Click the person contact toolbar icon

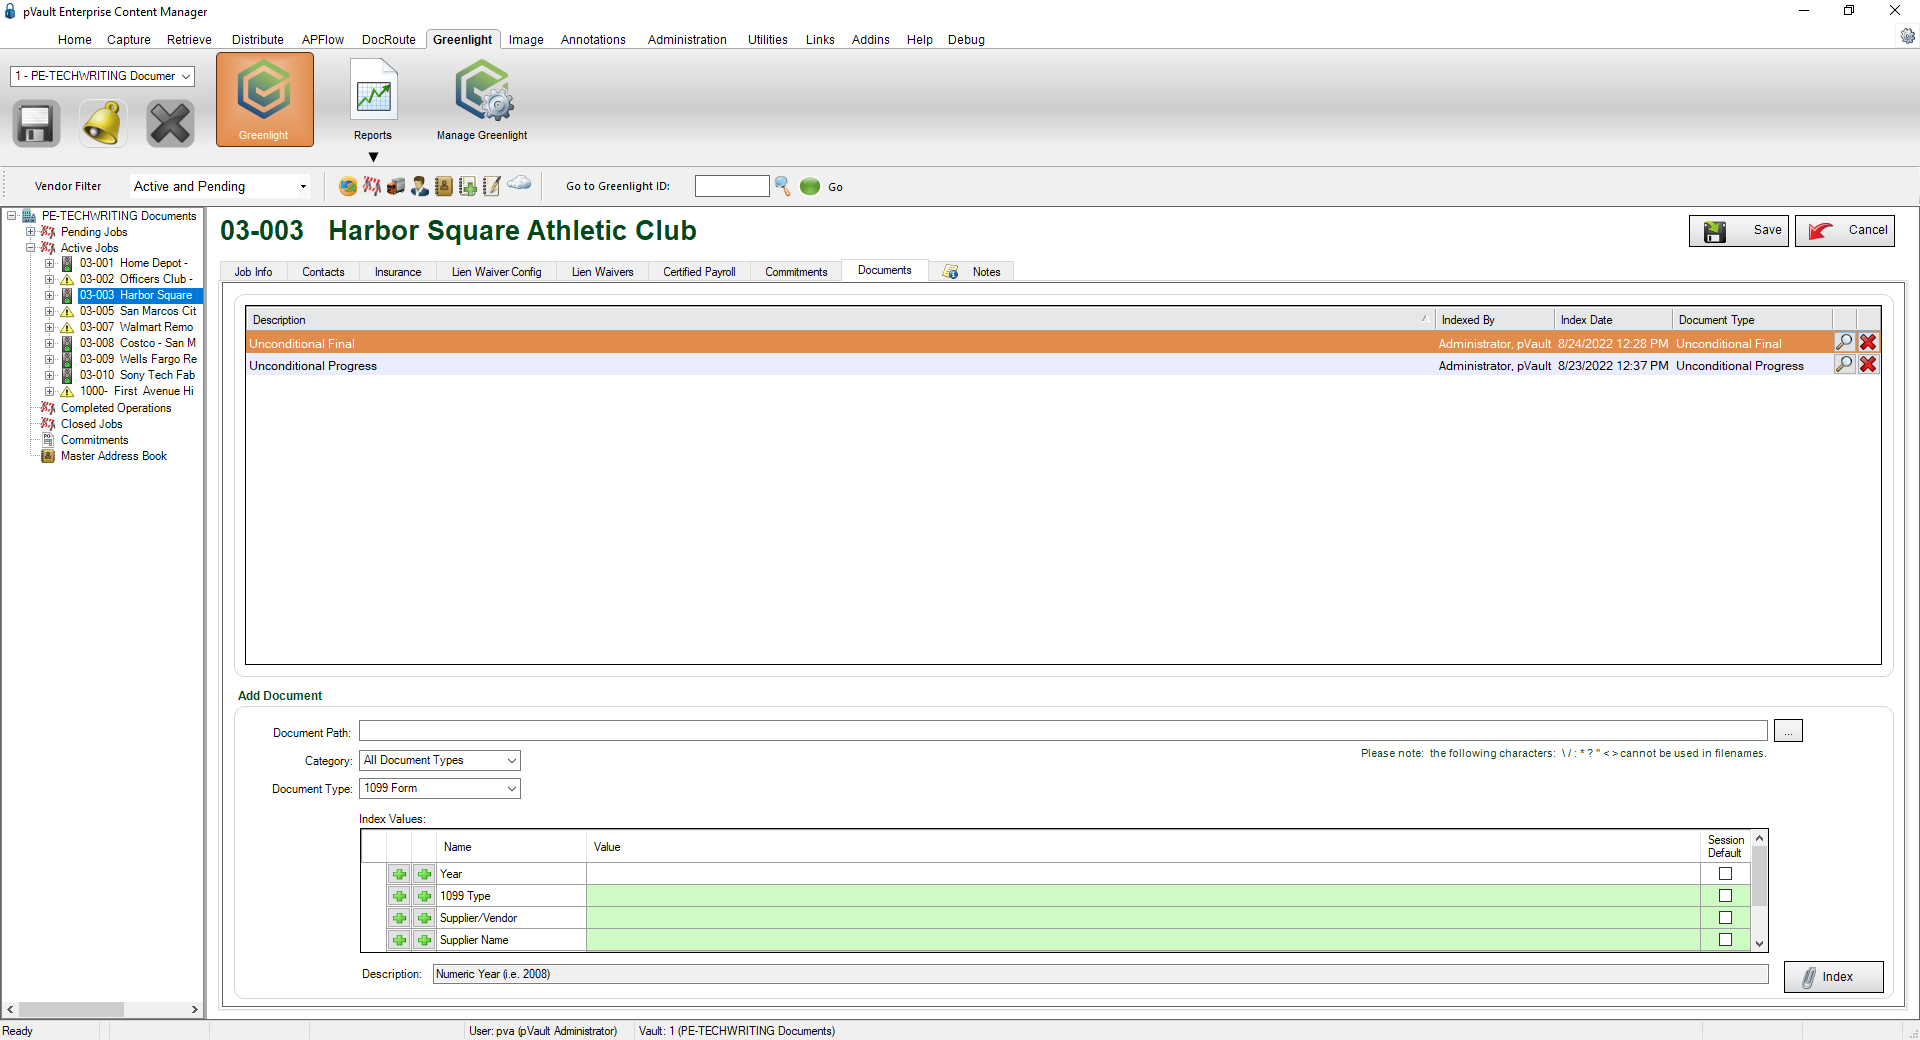[x=420, y=186]
